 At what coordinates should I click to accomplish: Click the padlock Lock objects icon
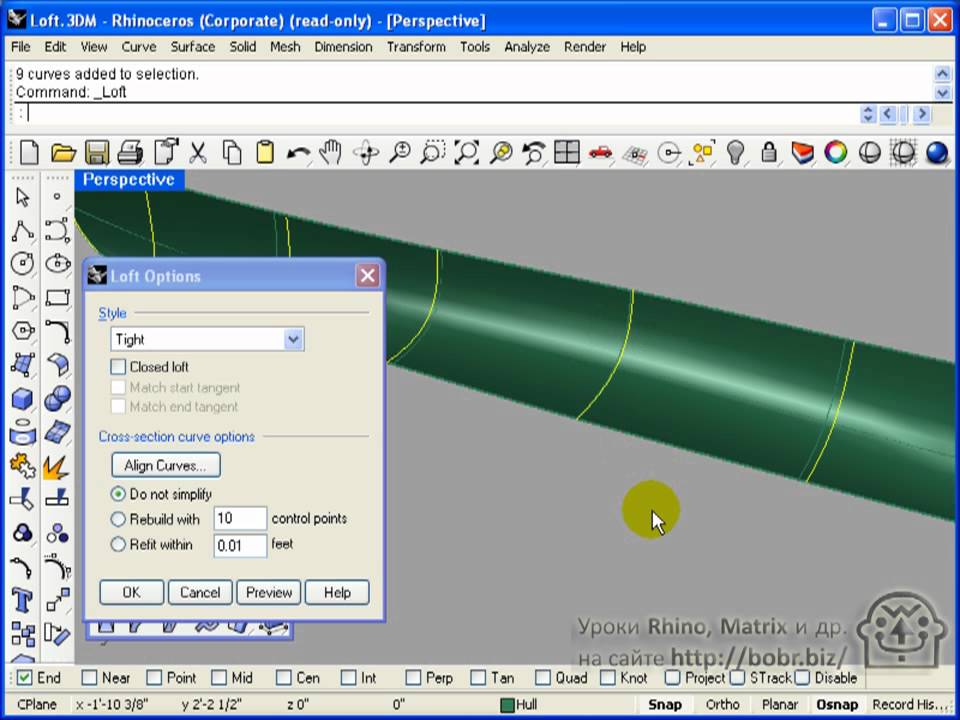[769, 152]
